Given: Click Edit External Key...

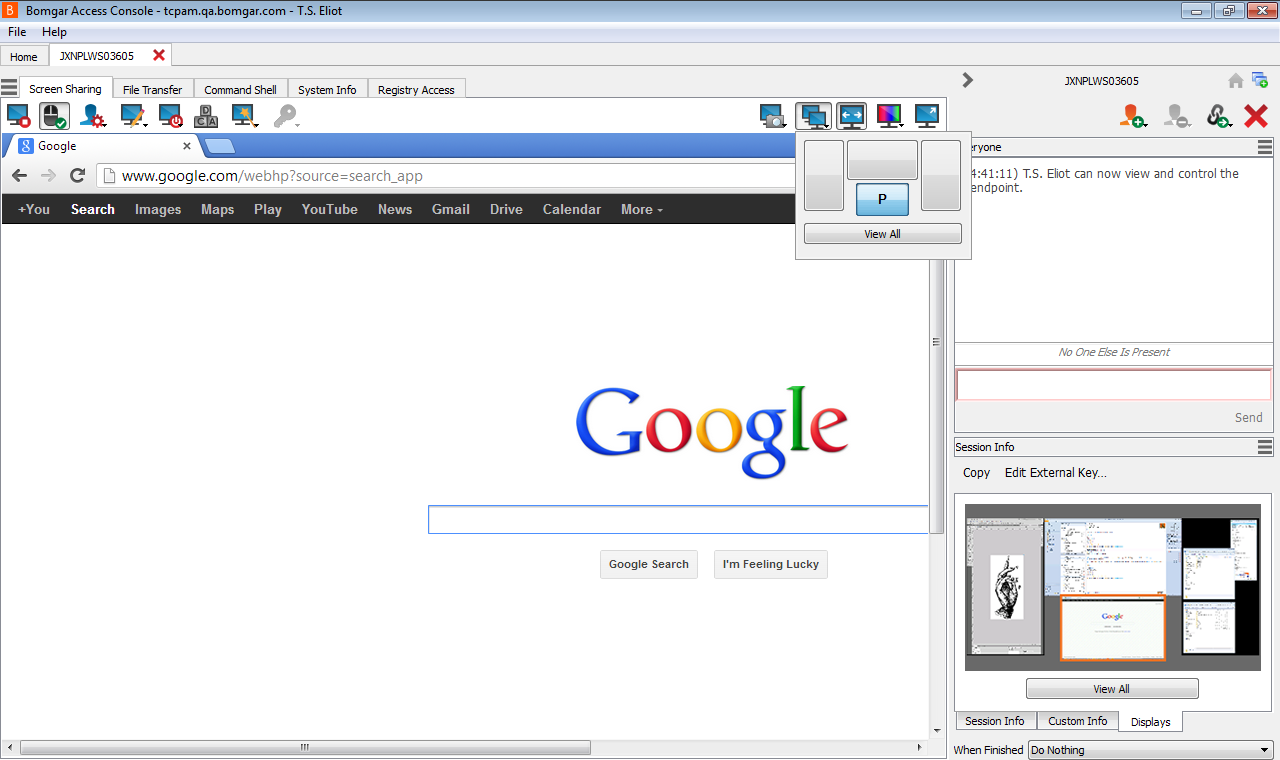Looking at the screenshot, I should tap(1056, 473).
